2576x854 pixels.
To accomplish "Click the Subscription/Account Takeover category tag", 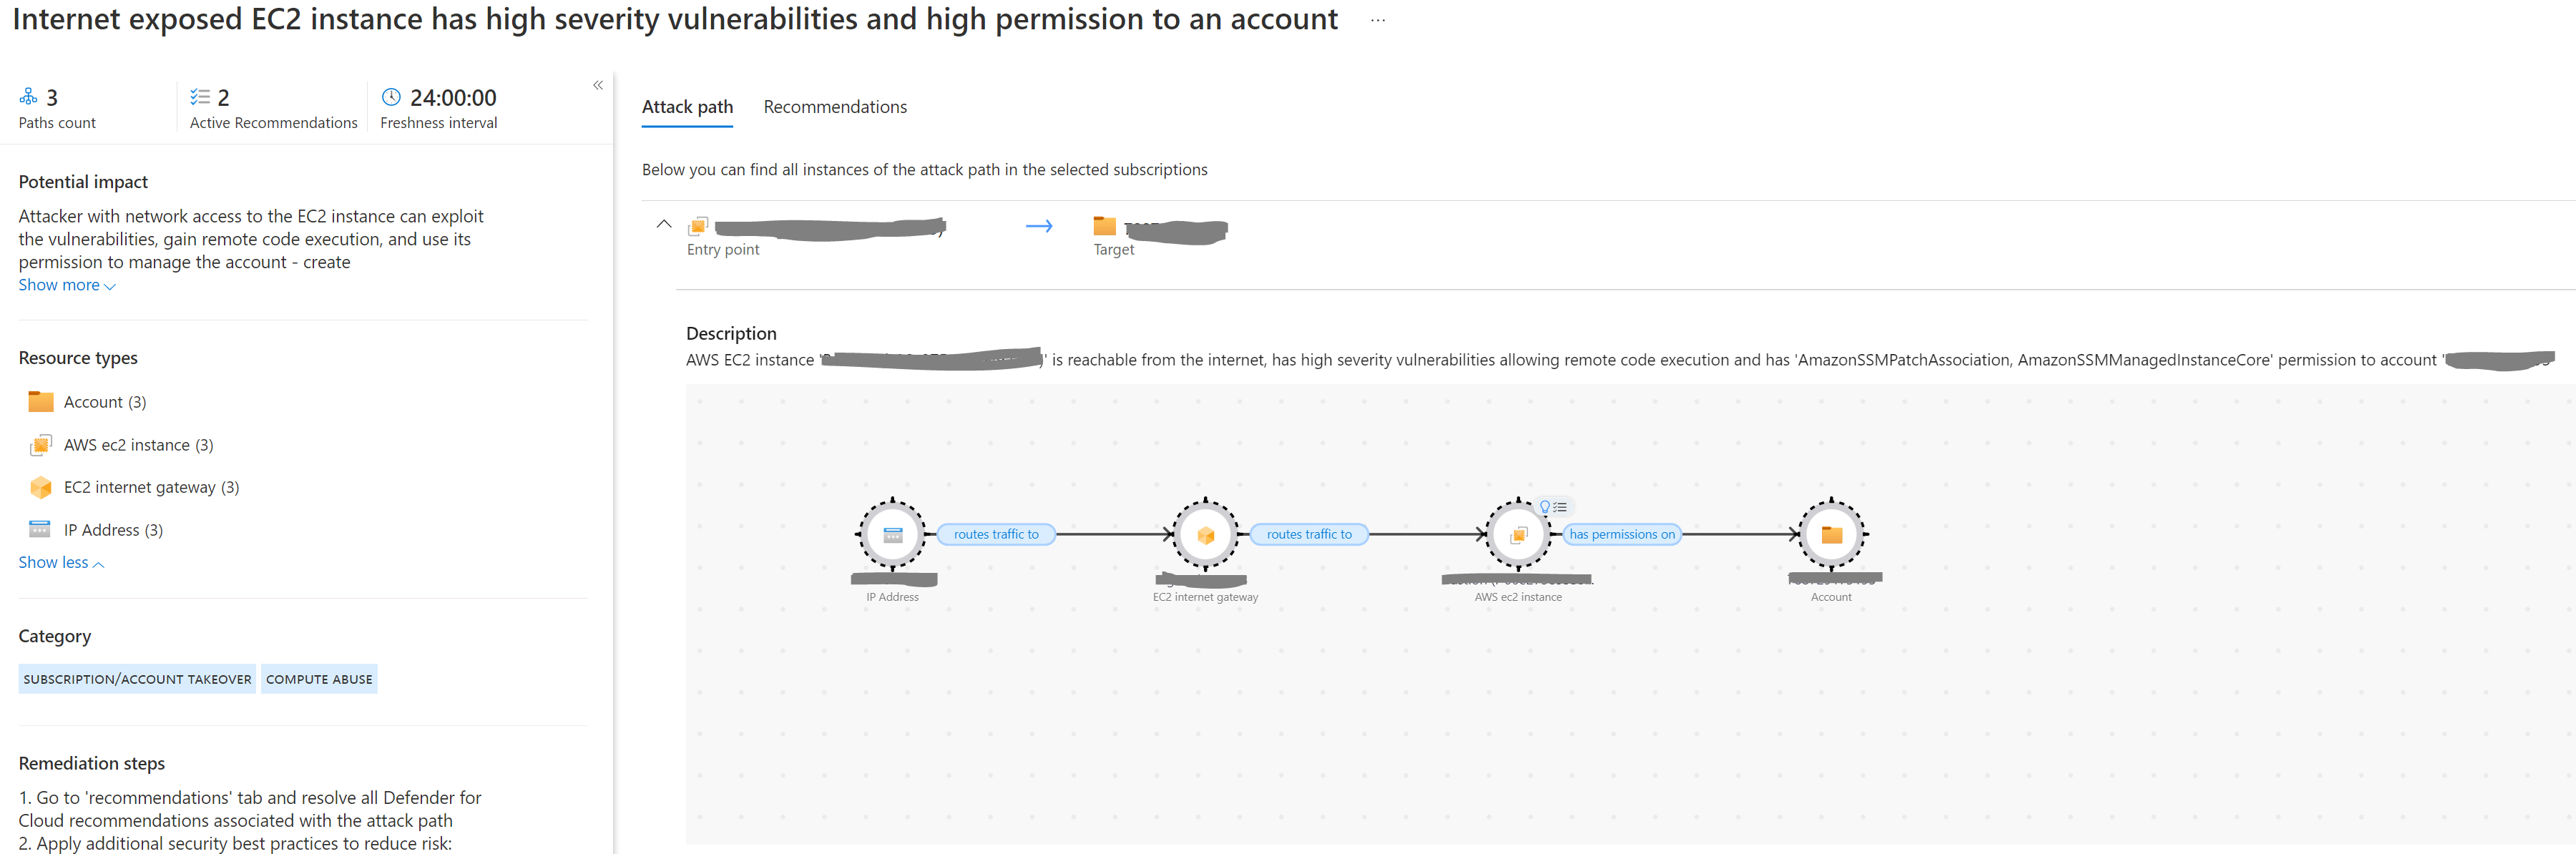I will point(137,679).
